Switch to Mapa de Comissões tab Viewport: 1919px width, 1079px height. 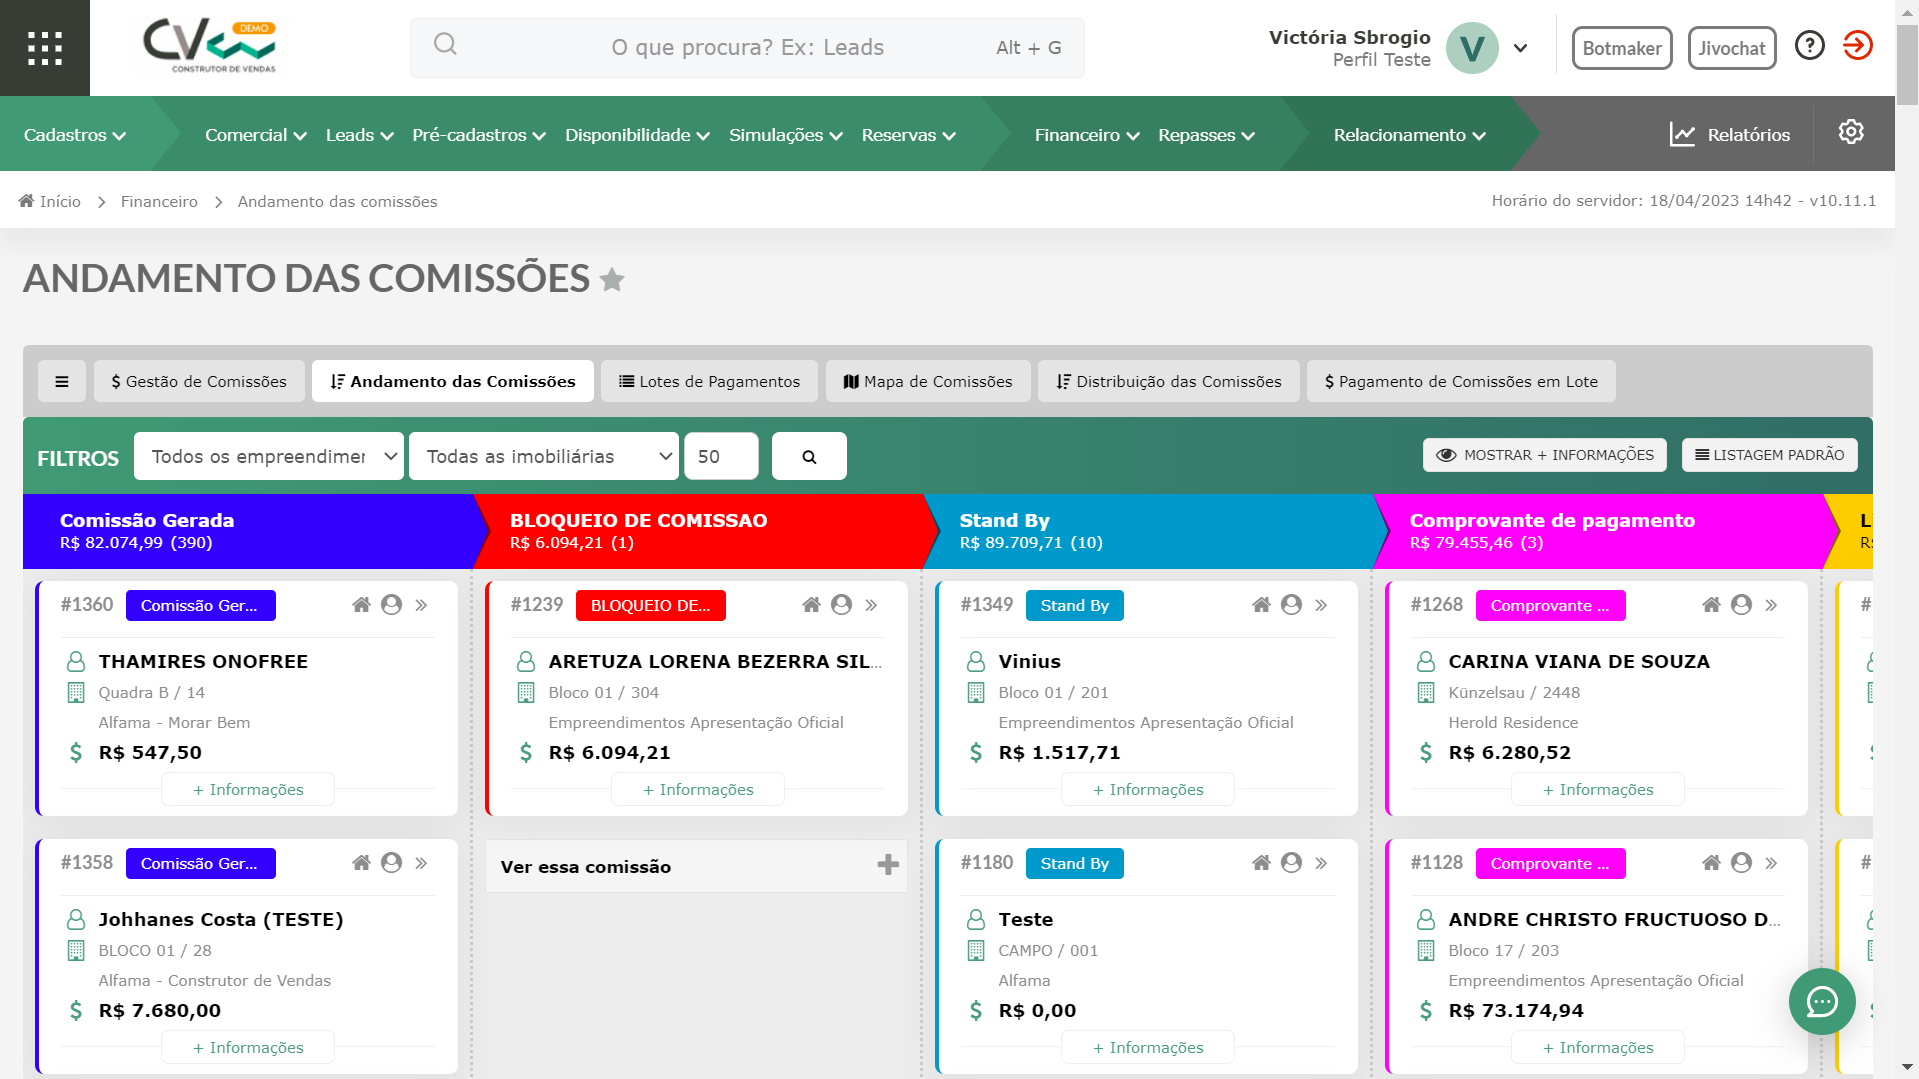click(927, 381)
